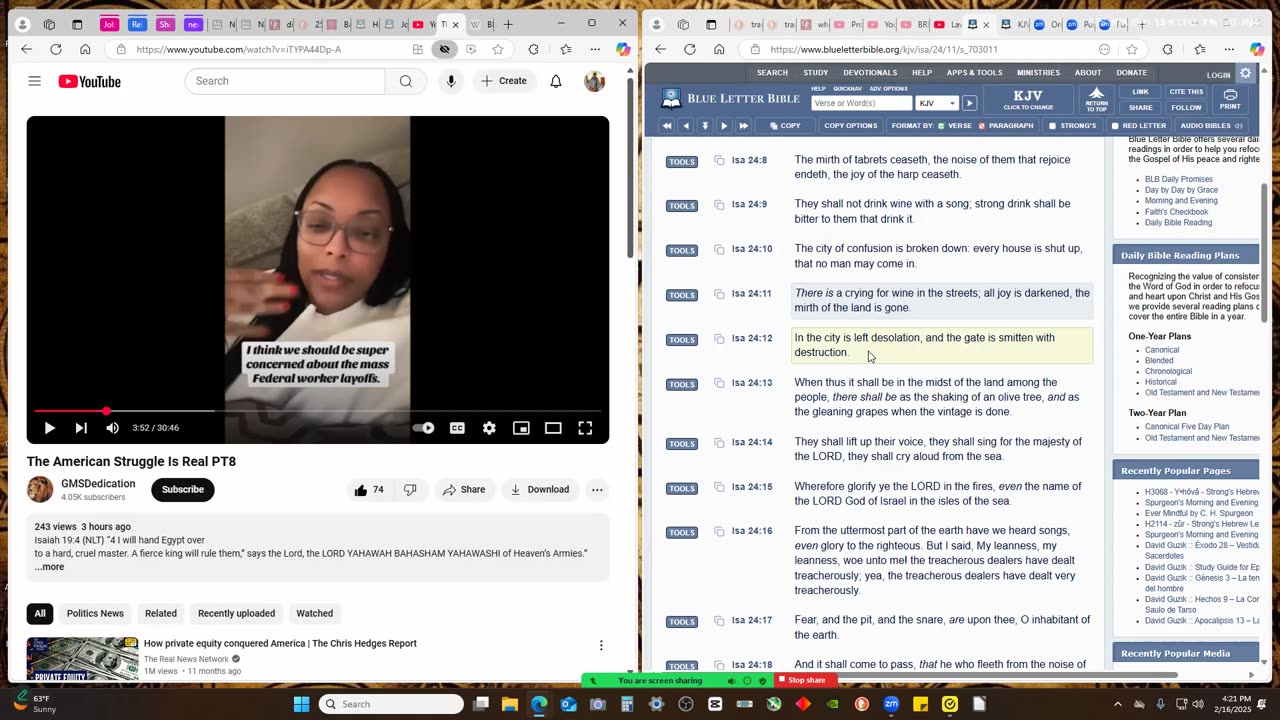1280x720 pixels.
Task: Open Blue Letter Bible STUDY menu
Action: [x=815, y=73]
